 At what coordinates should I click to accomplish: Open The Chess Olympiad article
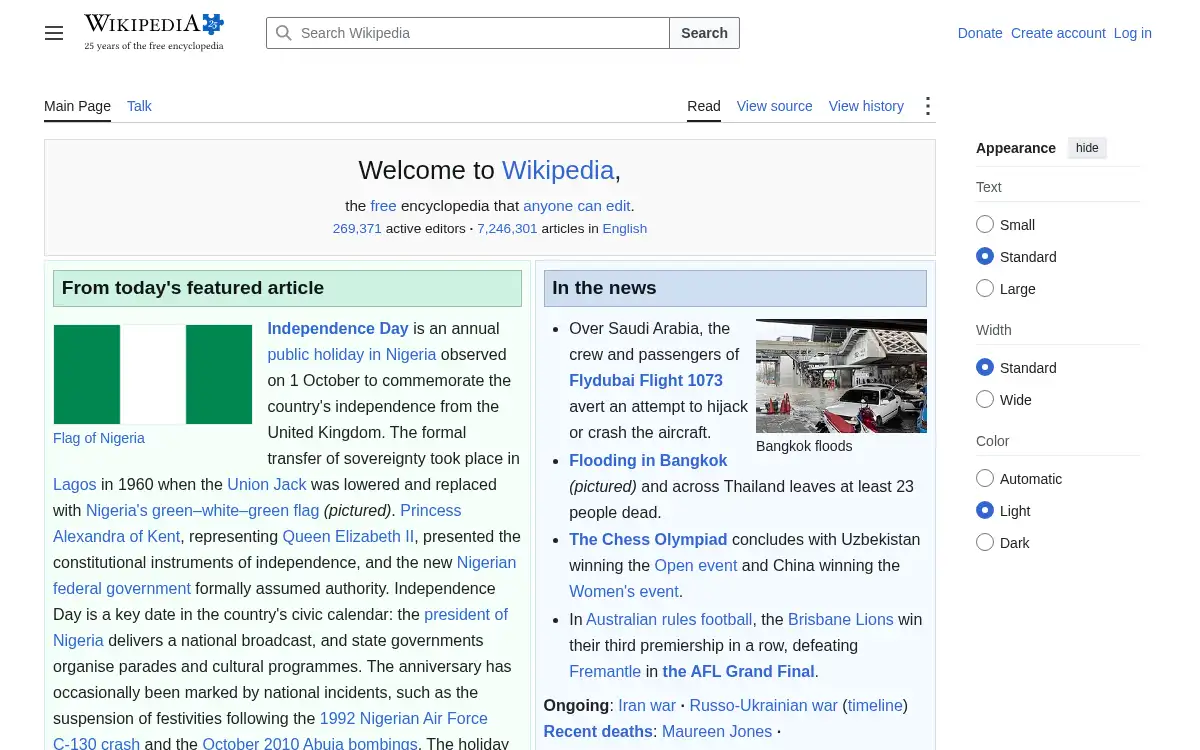(648, 539)
